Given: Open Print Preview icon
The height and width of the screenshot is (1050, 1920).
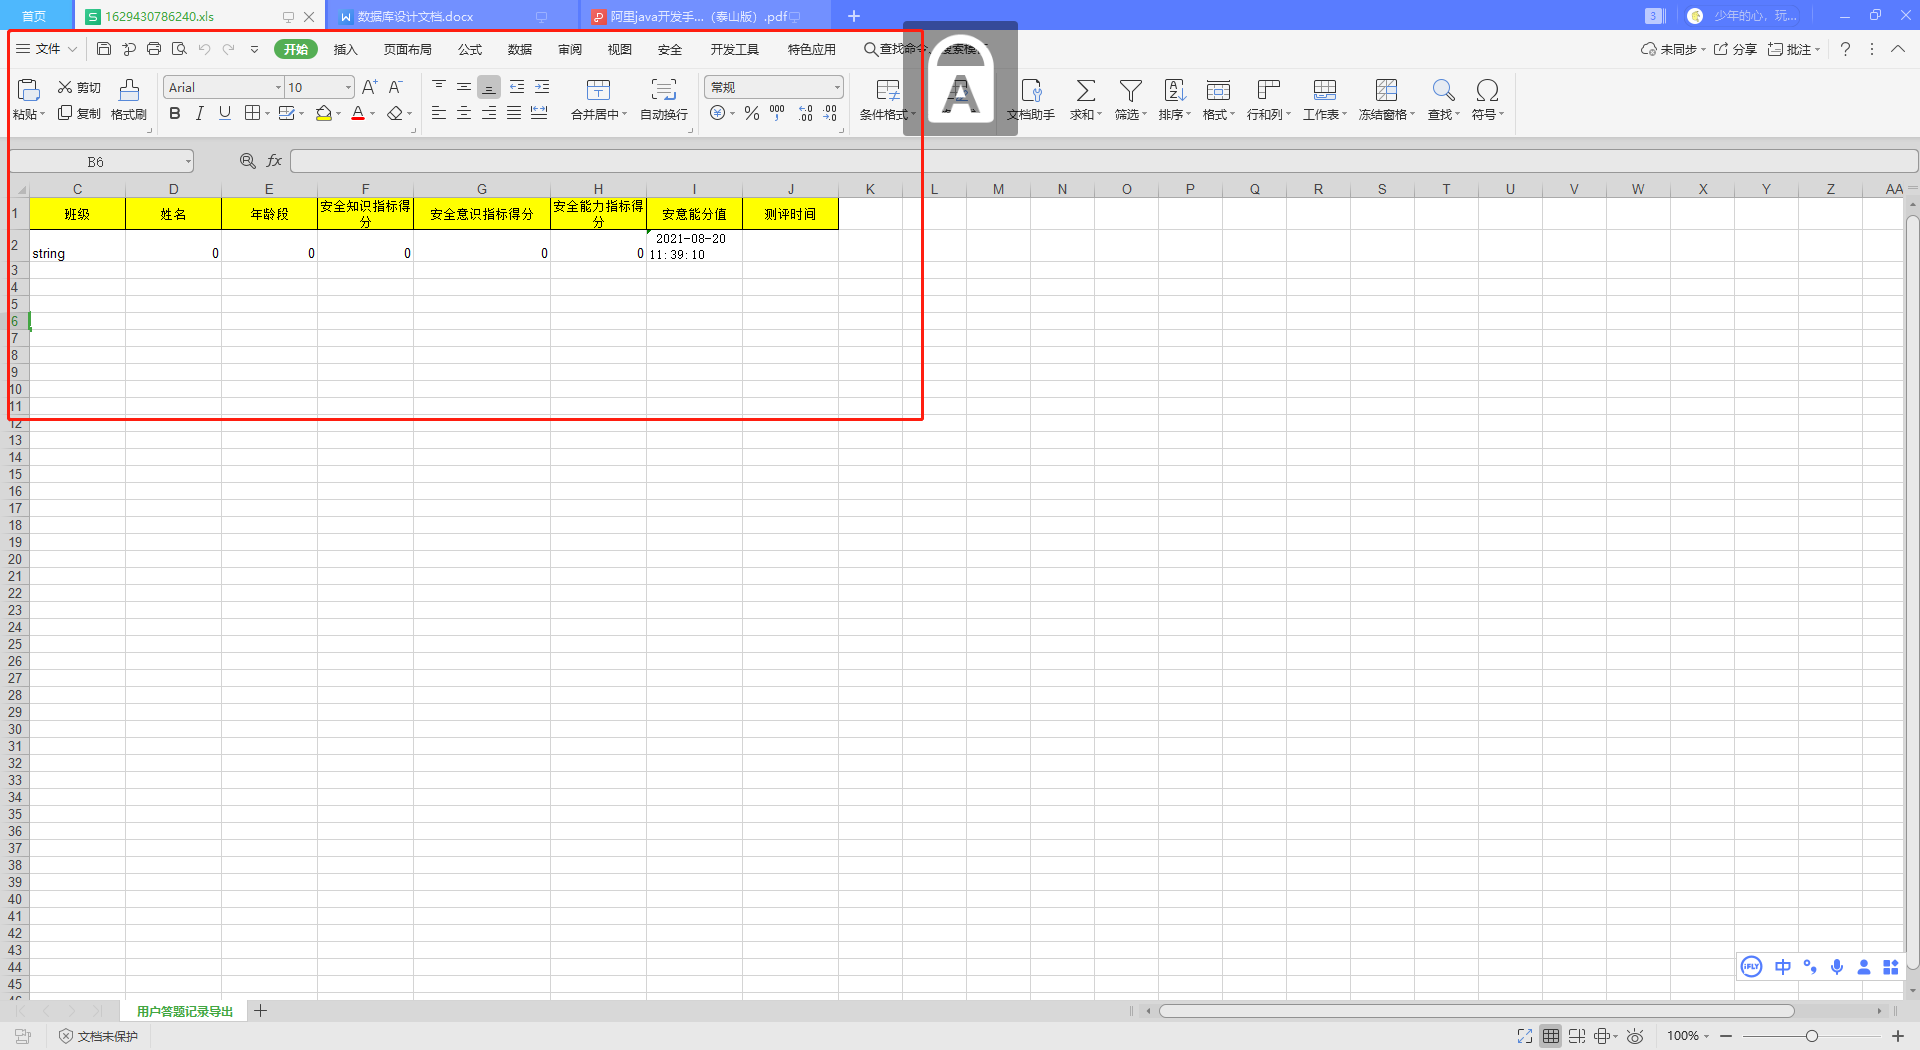Looking at the screenshot, I should click(179, 49).
